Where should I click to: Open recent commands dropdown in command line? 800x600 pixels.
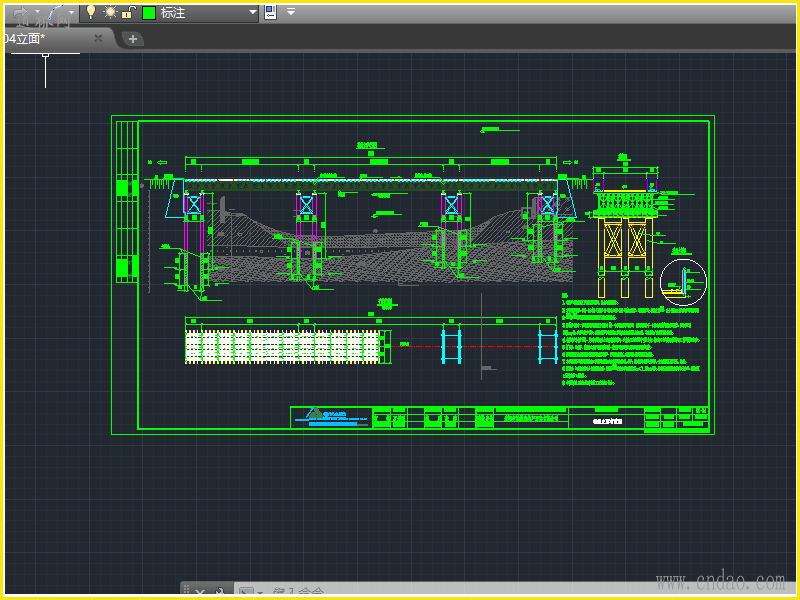coord(248,592)
